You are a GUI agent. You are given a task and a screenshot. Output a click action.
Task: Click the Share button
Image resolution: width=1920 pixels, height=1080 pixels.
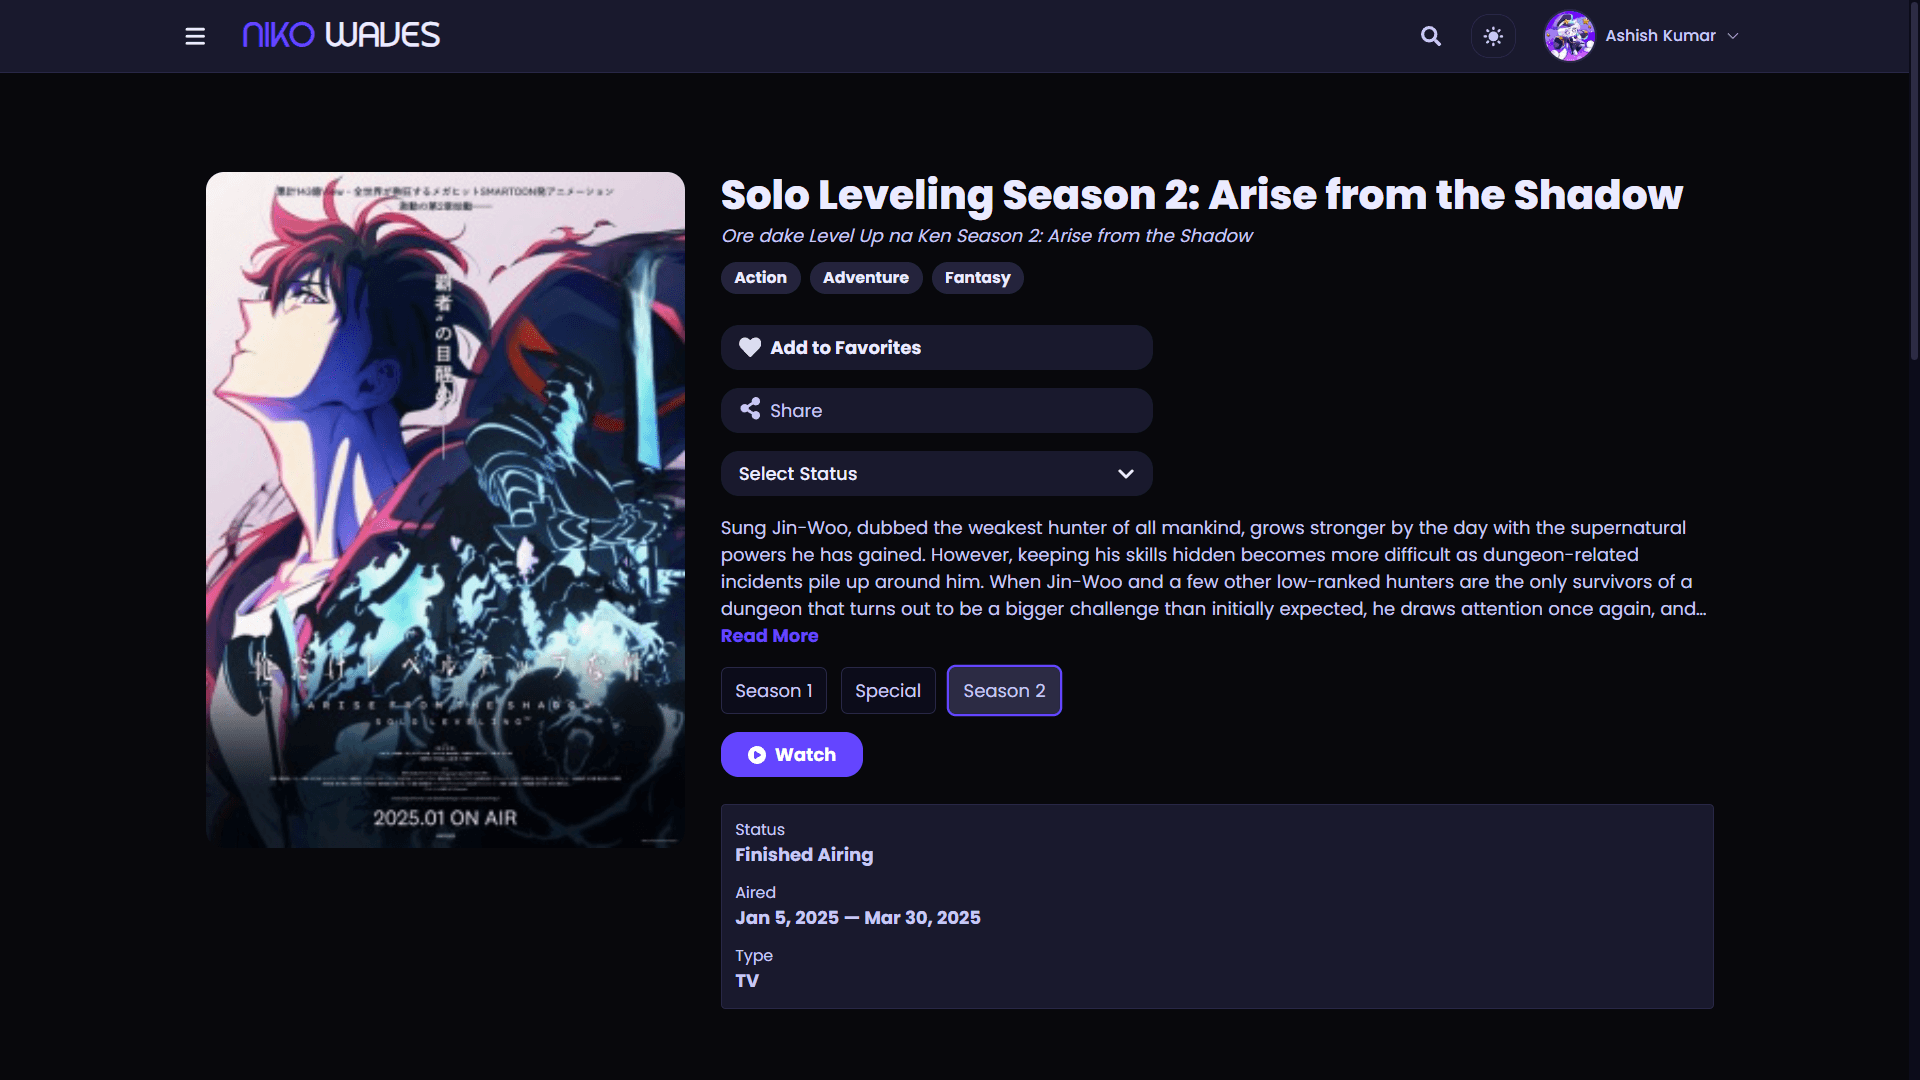click(x=936, y=410)
